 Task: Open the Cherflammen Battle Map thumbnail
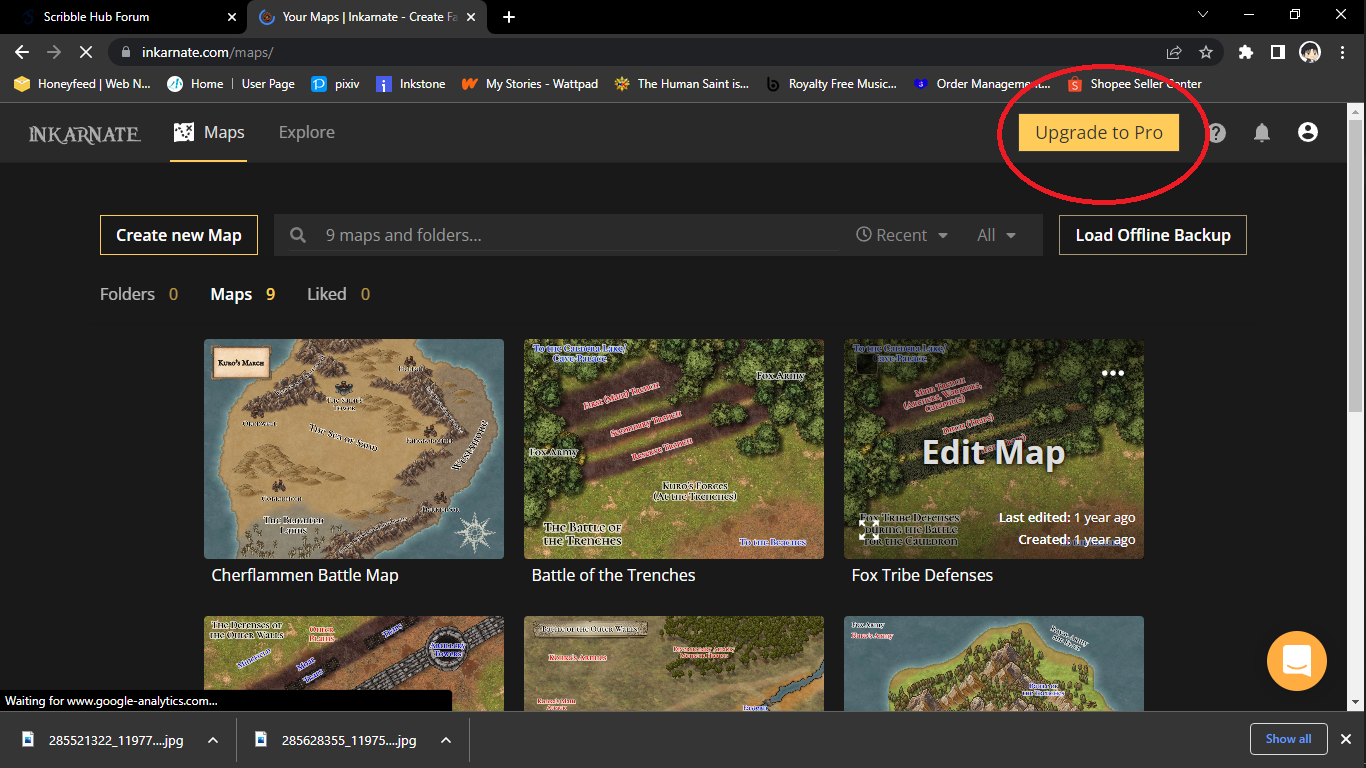click(x=354, y=448)
